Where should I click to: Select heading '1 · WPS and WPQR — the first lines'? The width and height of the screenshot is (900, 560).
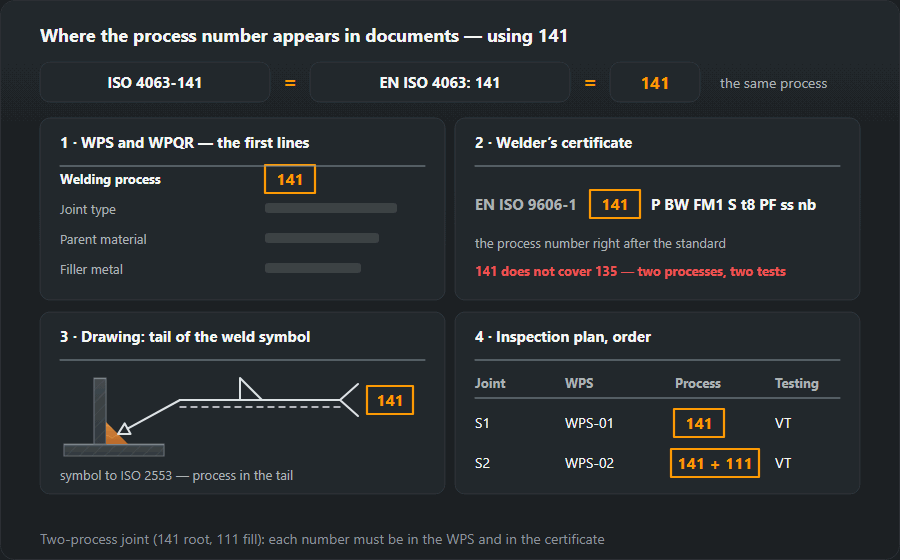click(184, 142)
